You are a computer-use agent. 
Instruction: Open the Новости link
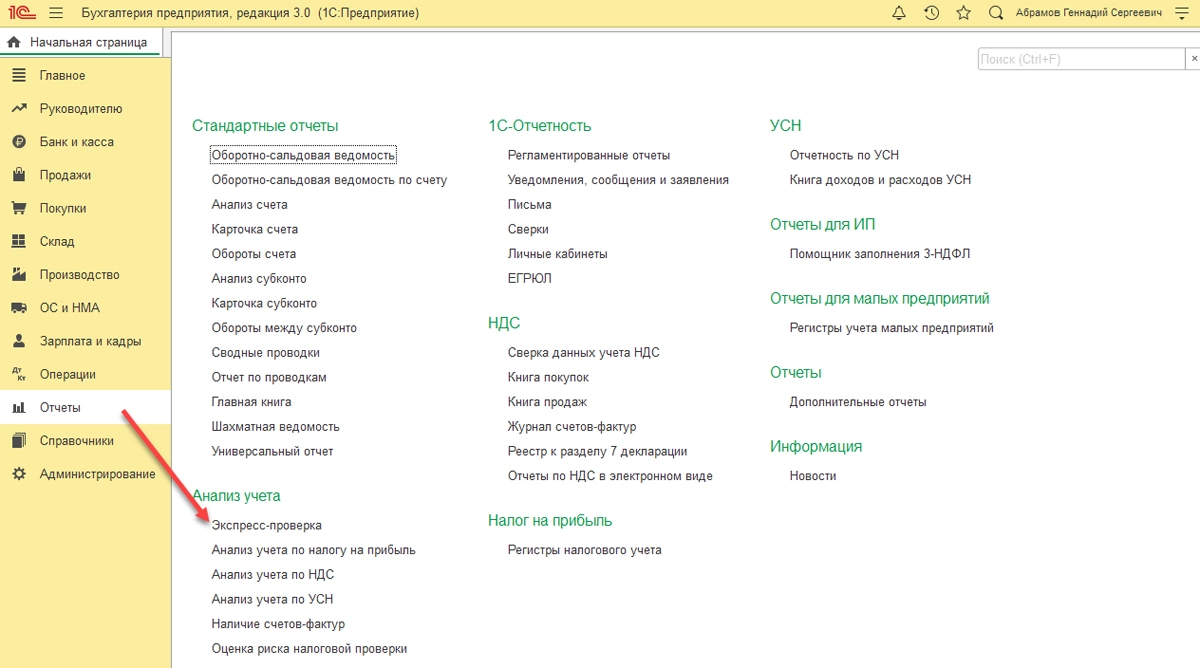pos(813,476)
